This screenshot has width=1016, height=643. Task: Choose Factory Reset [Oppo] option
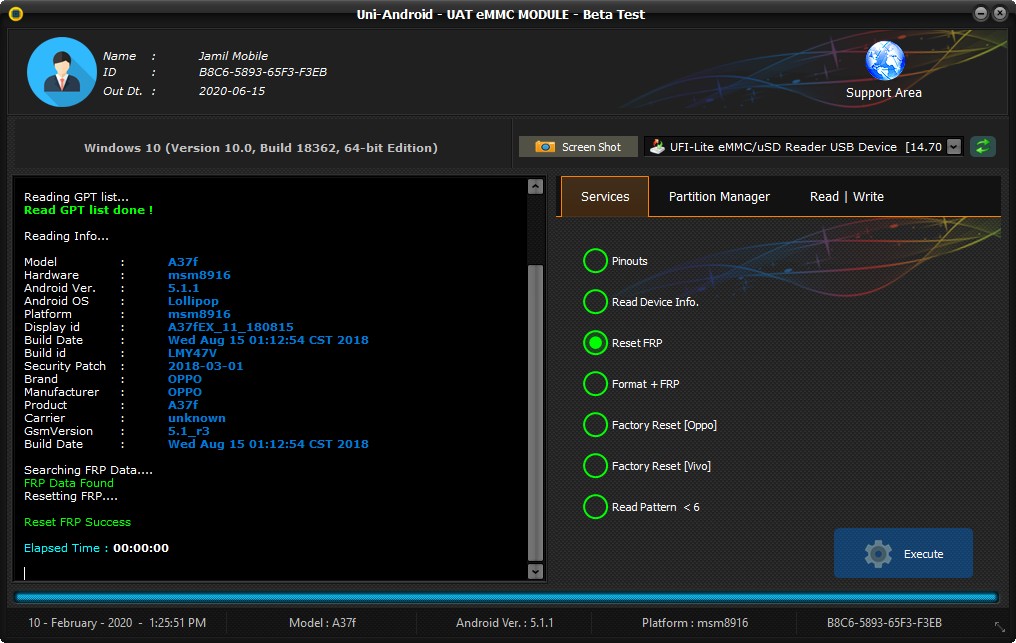595,425
